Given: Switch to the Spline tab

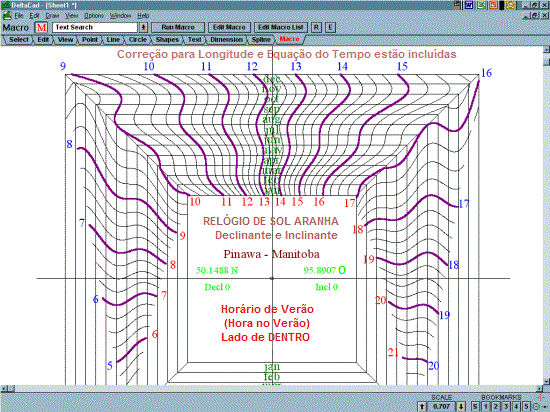Looking at the screenshot, I should click(261, 40).
